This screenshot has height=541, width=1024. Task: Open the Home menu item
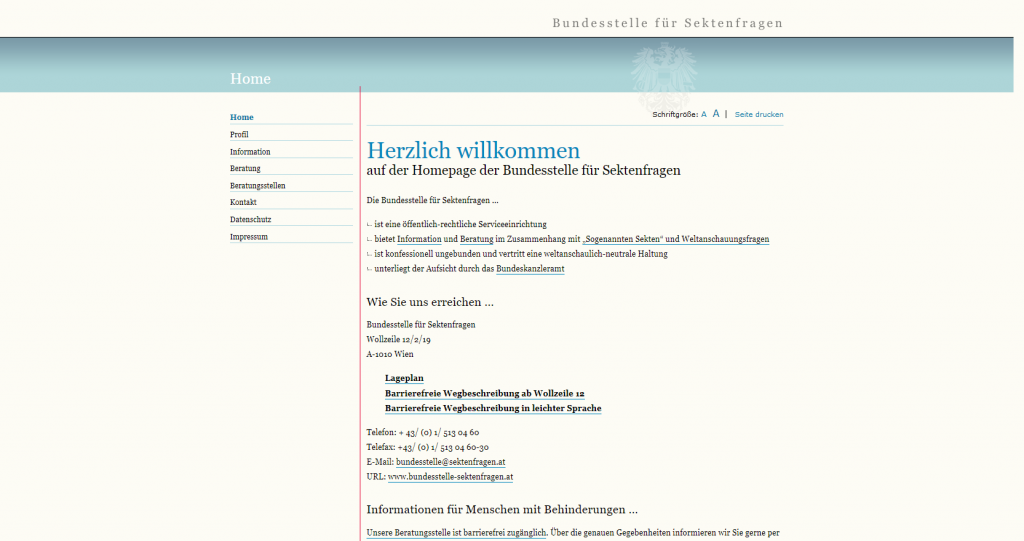(x=242, y=118)
